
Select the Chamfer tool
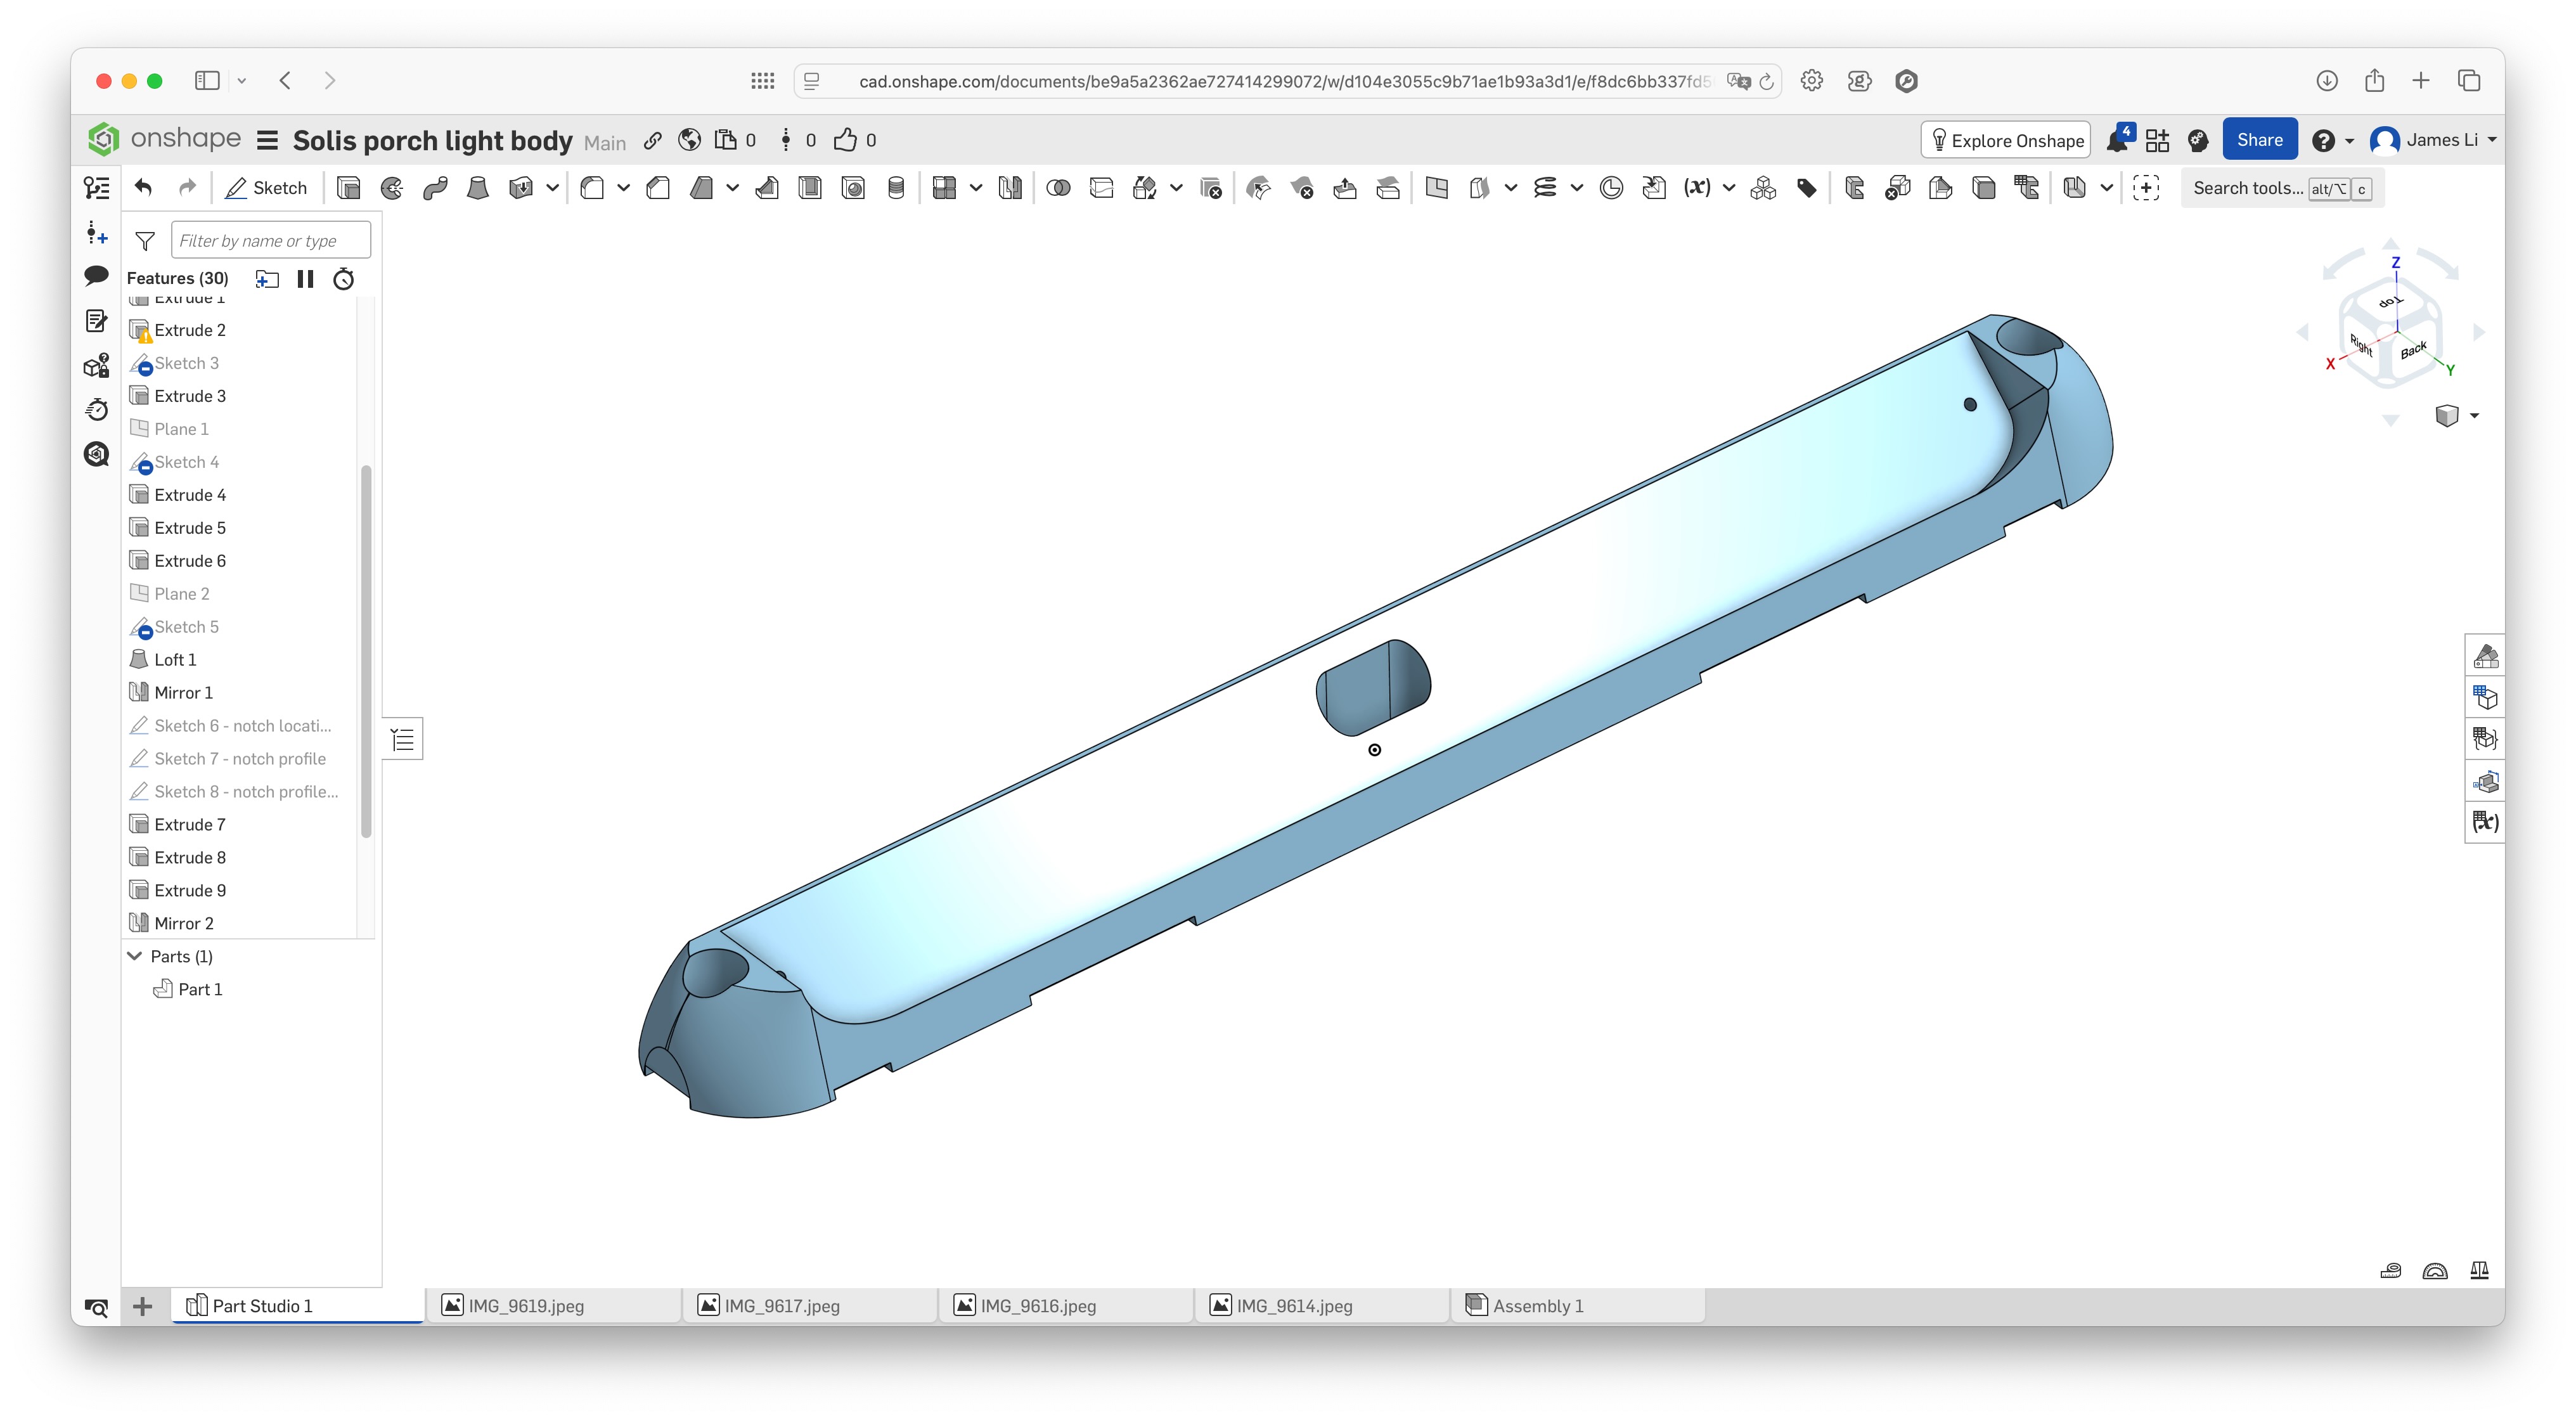coord(658,188)
